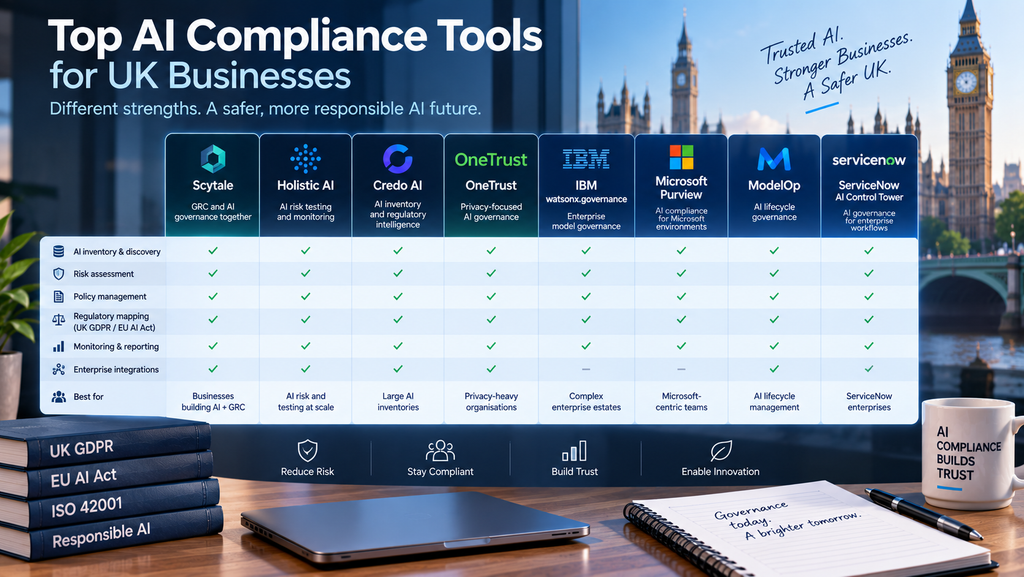Select the 'ServiceNow enterprises' cell

pos(869,401)
